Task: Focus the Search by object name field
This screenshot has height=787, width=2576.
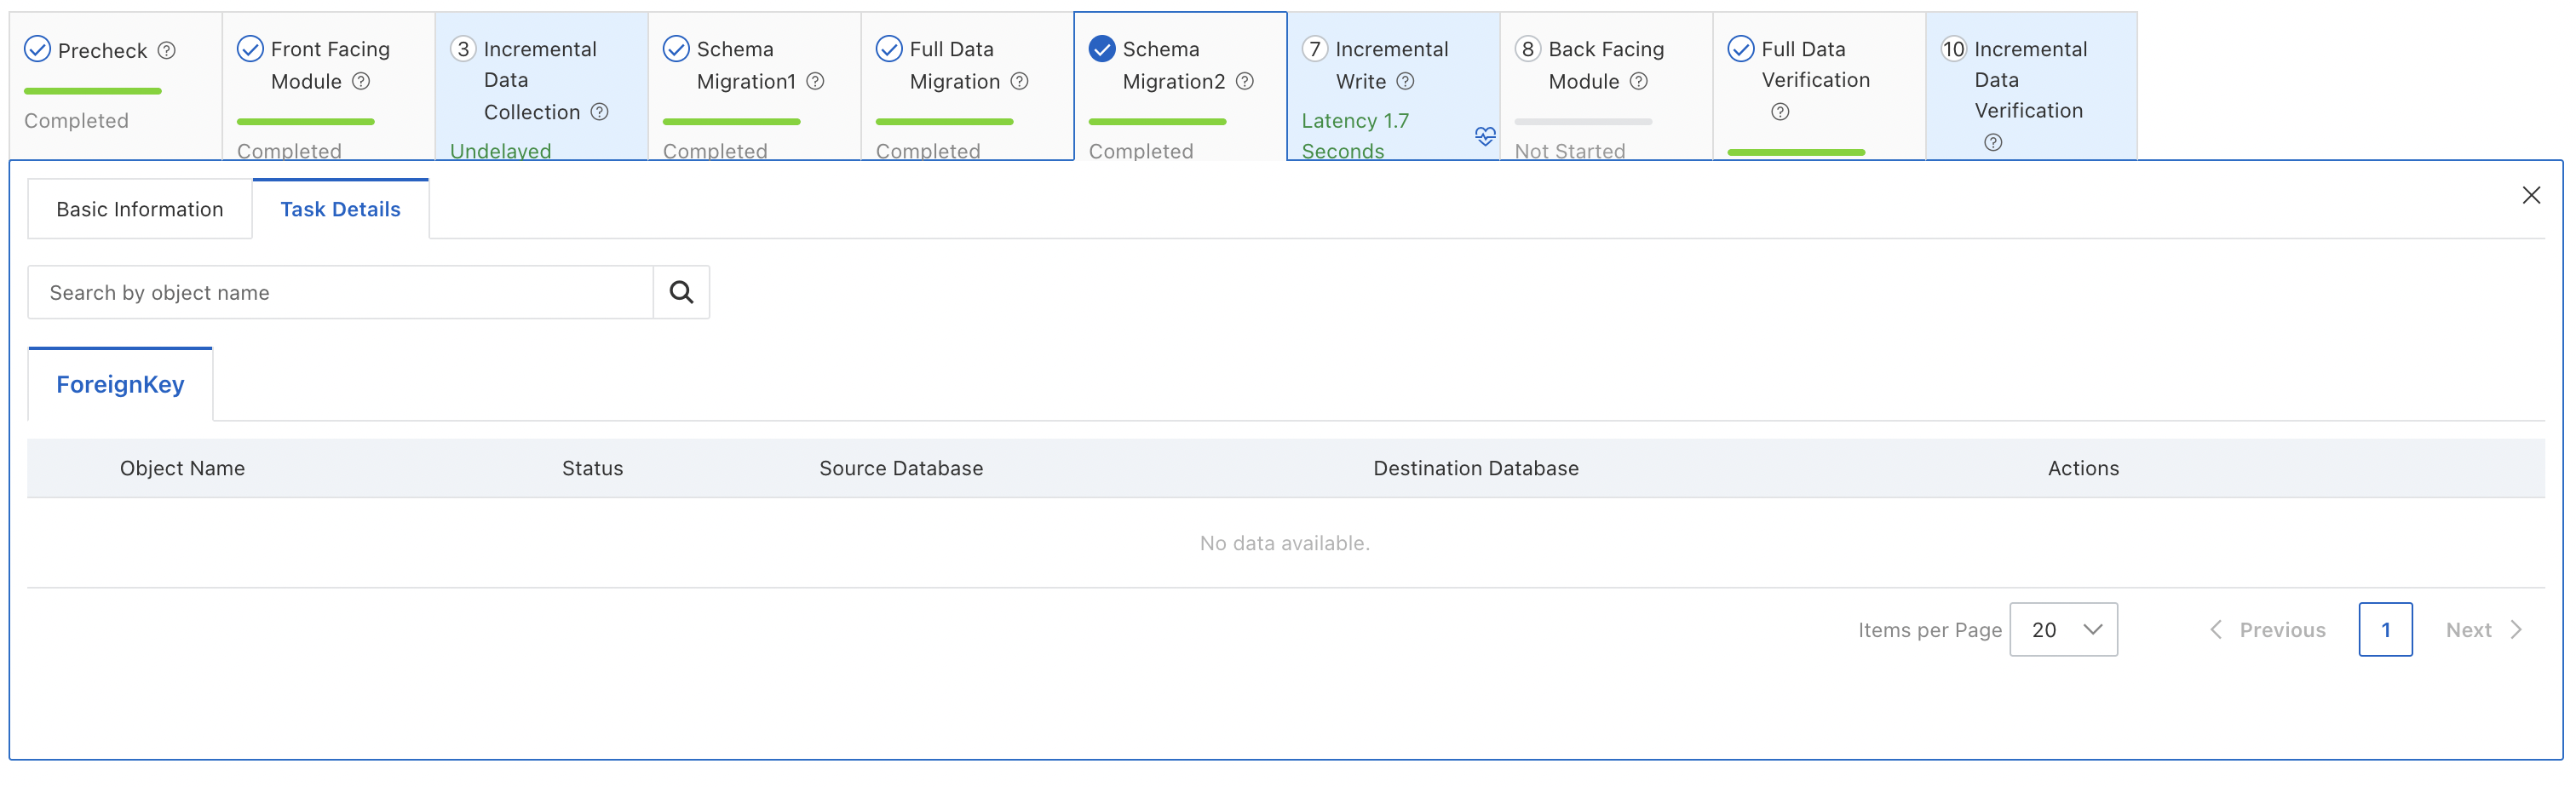Action: [340, 292]
